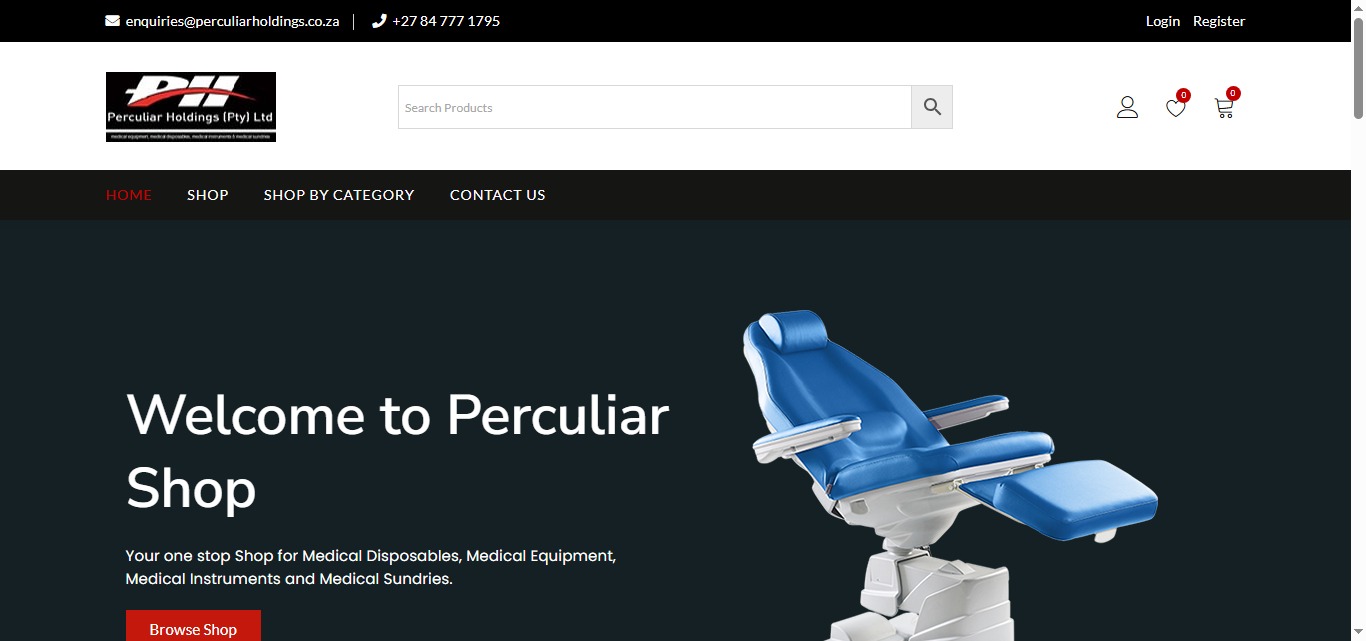The height and width of the screenshot is (641, 1366).
Task: Click the envelope email icon
Action: (x=112, y=21)
